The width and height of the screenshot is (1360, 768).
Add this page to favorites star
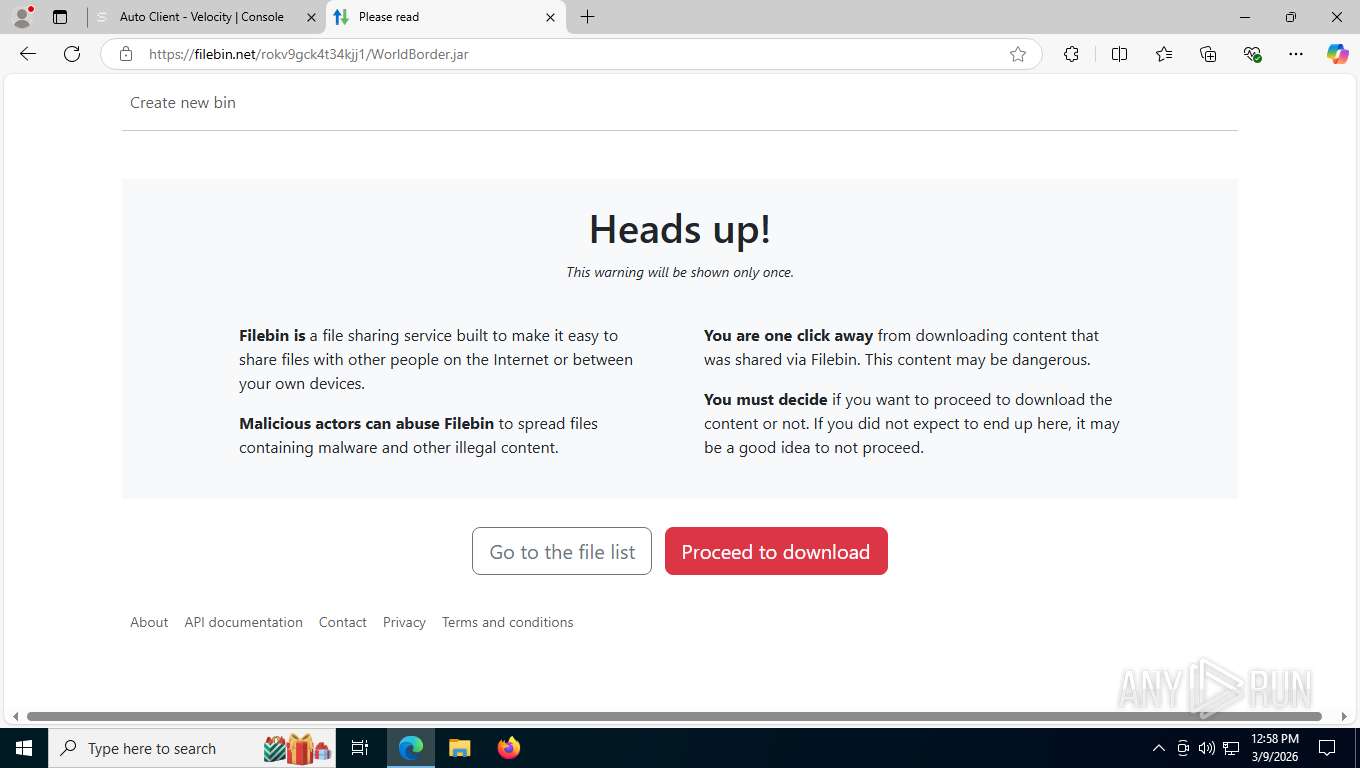point(1018,54)
